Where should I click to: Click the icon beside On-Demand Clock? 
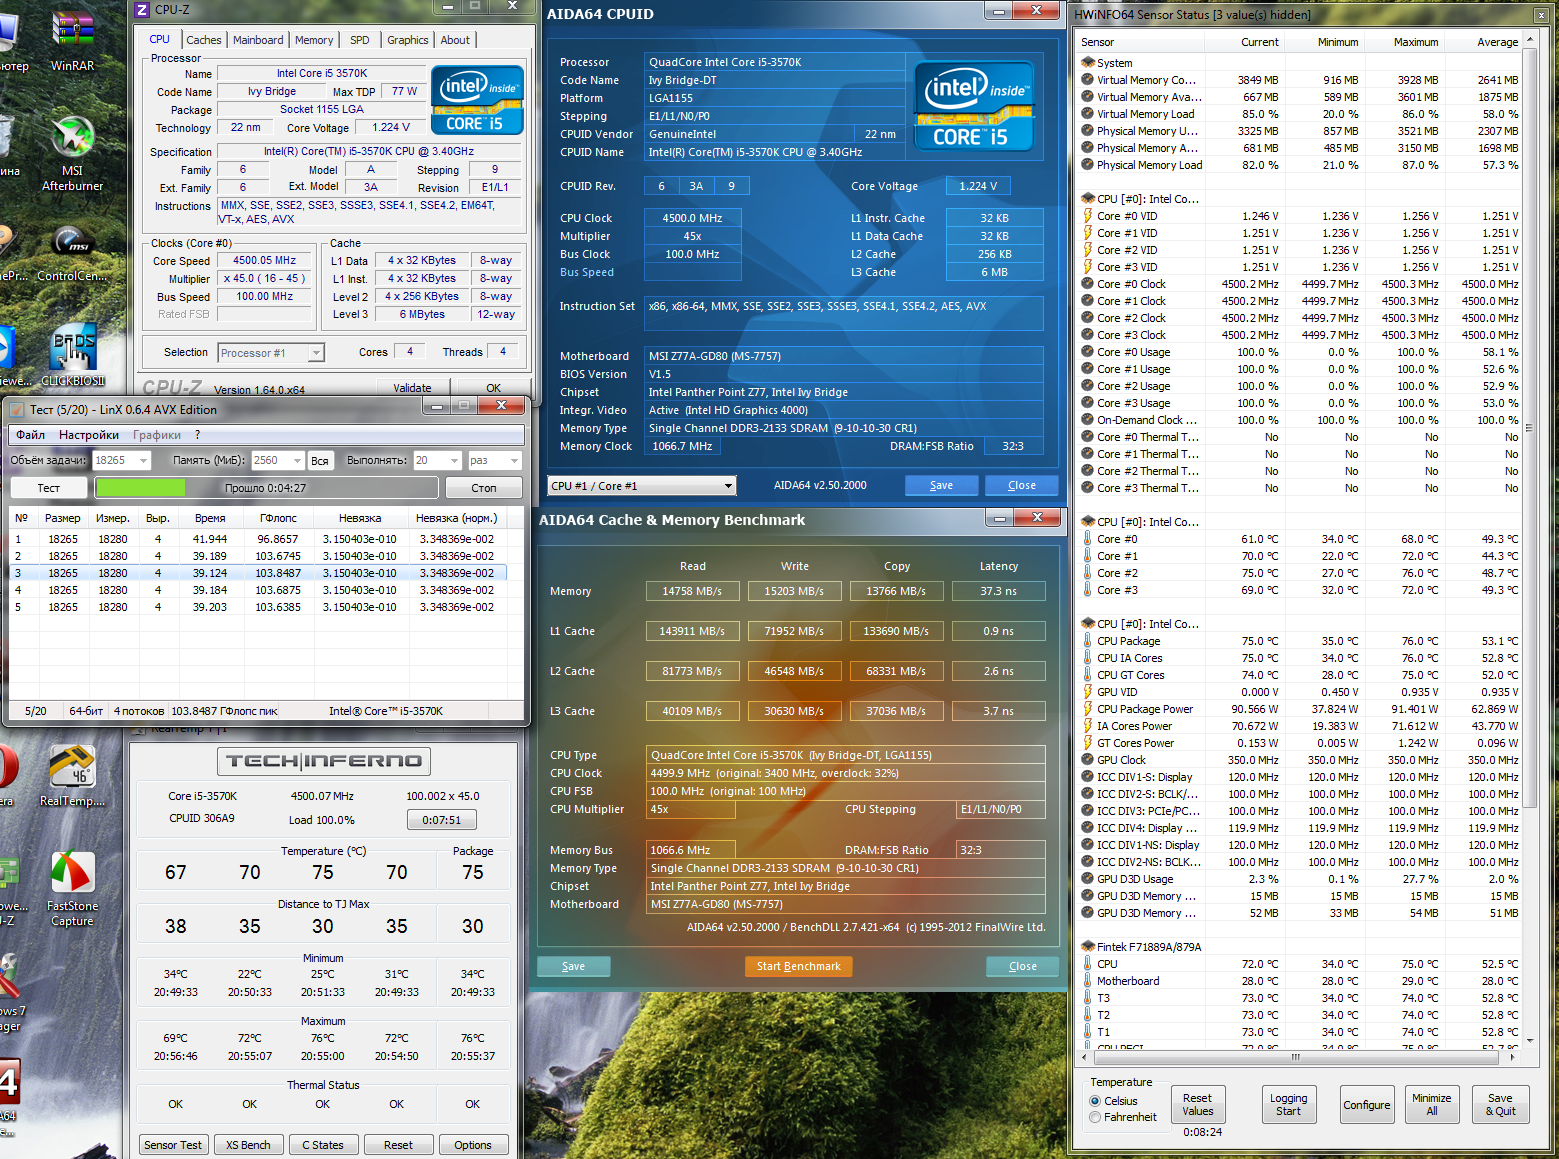click(x=1088, y=419)
